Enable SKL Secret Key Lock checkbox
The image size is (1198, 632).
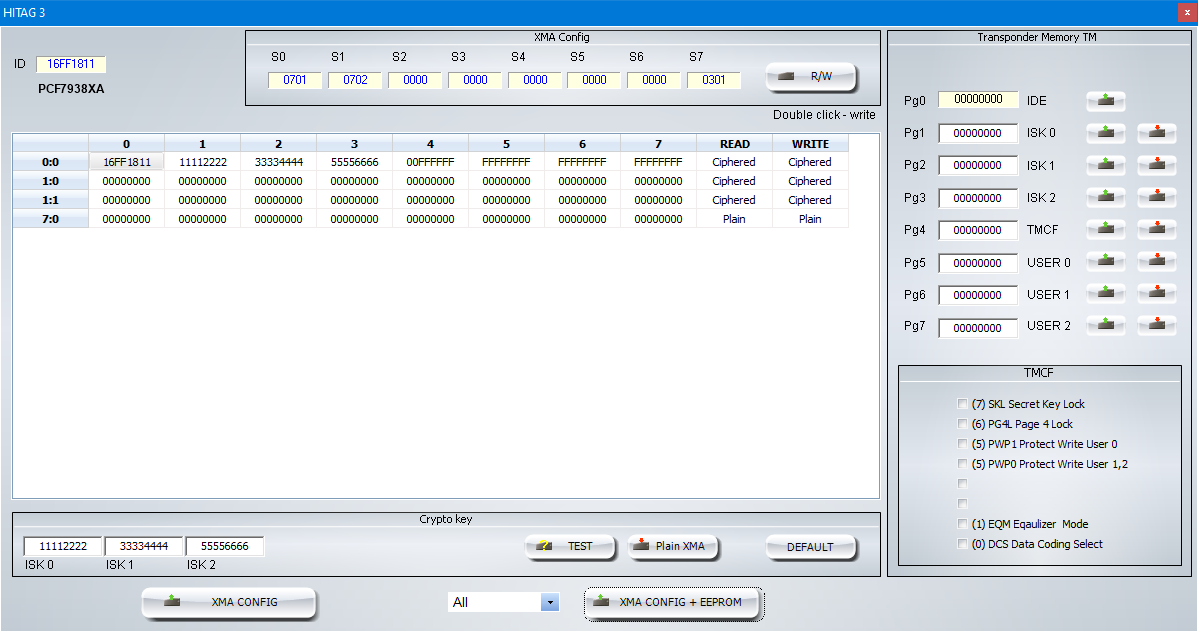(963, 404)
